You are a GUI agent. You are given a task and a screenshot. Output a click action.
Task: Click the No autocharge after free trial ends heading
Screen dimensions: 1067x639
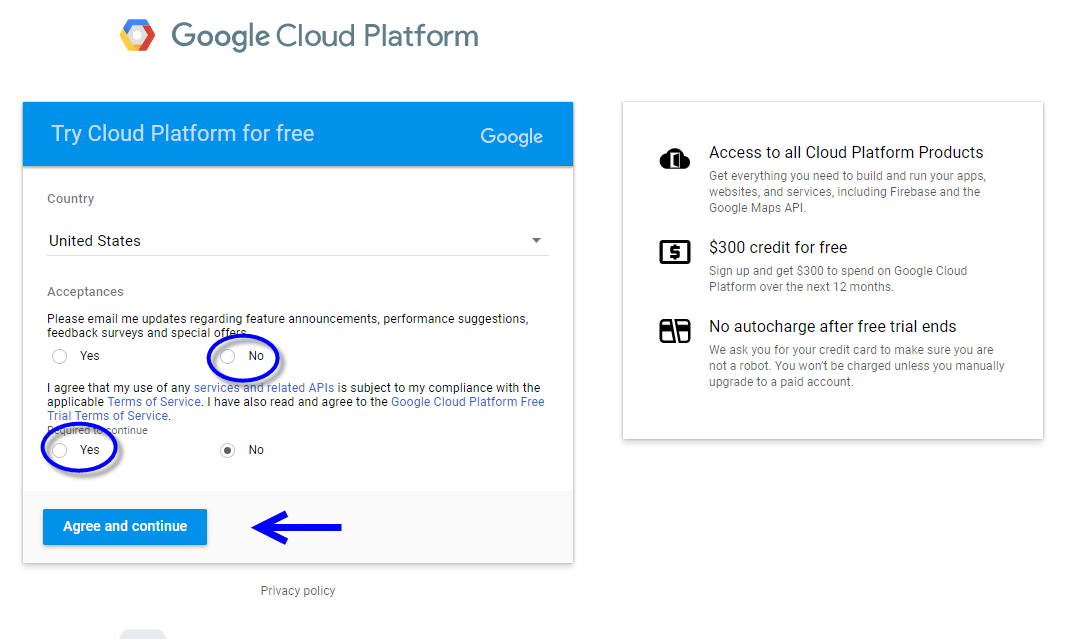click(832, 327)
